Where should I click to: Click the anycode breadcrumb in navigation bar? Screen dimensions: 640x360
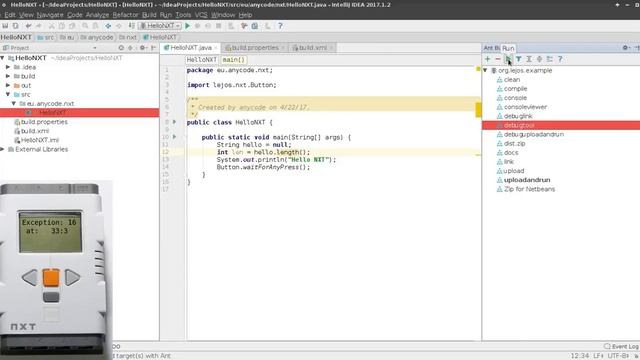(97, 37)
